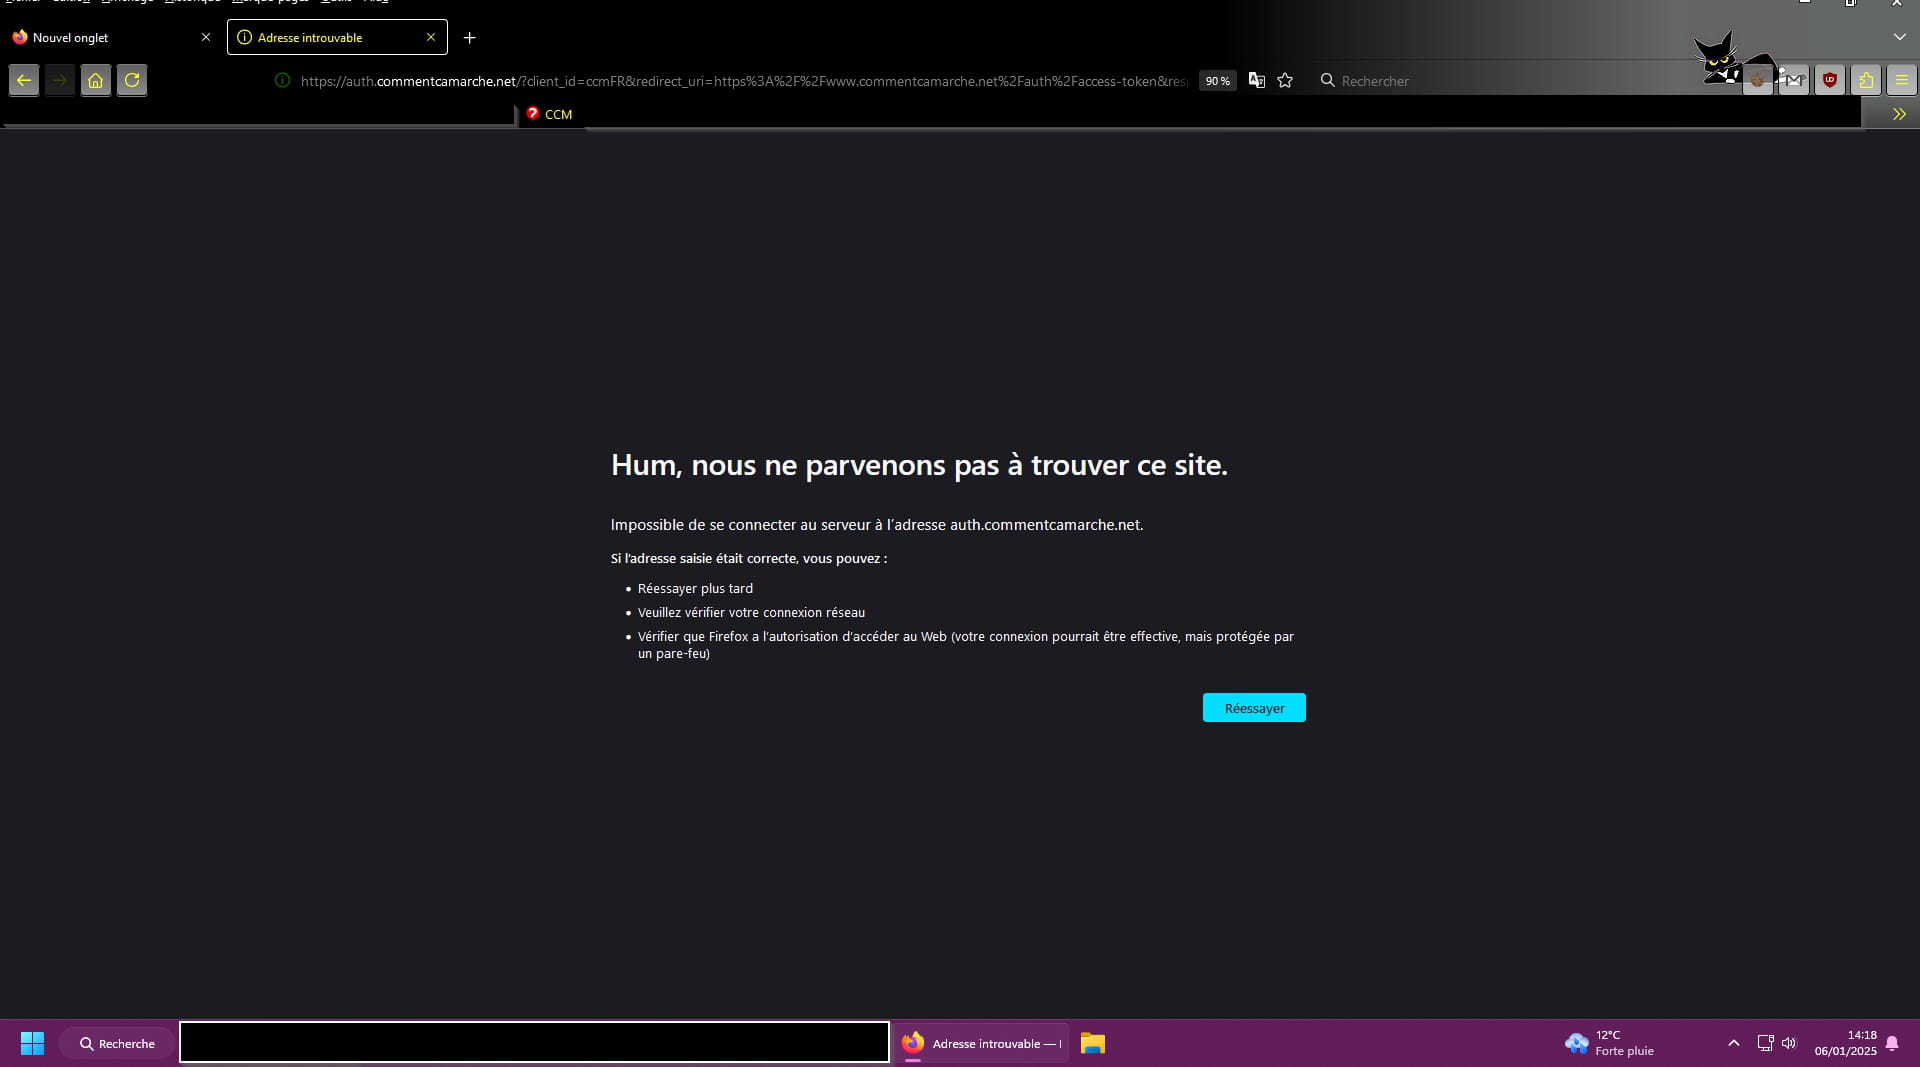Open the uBlock Origin shield icon

[x=1830, y=80]
